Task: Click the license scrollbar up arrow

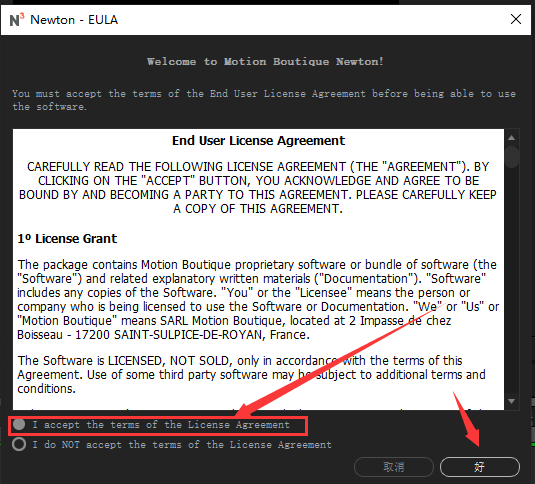Action: pos(511,138)
